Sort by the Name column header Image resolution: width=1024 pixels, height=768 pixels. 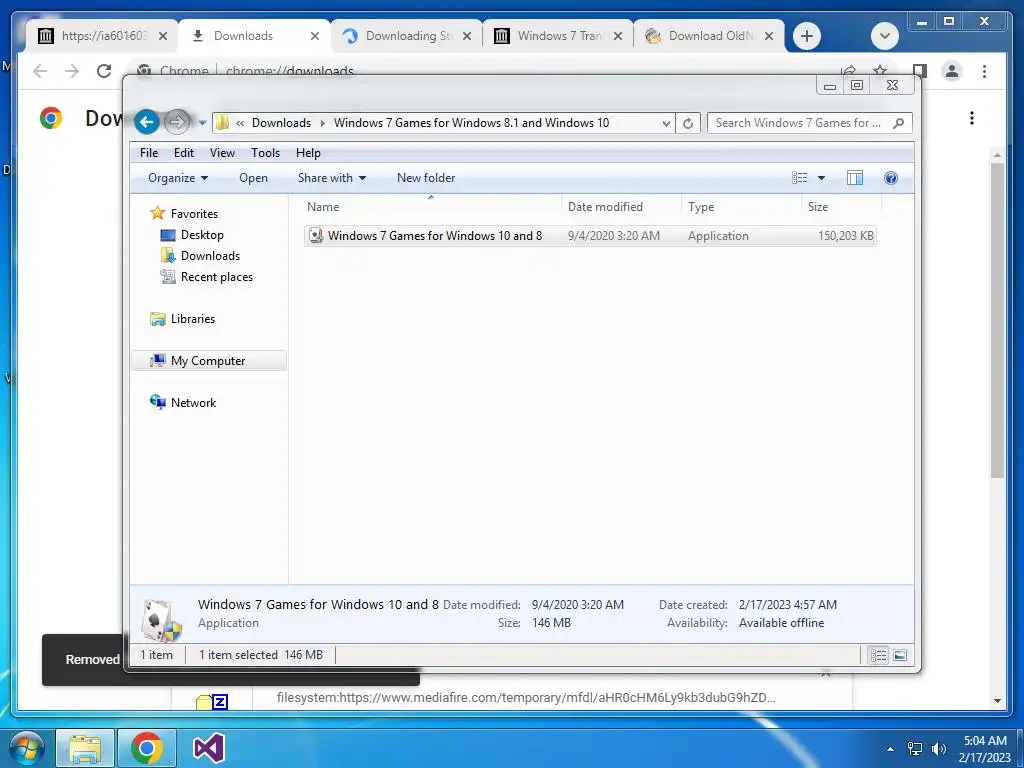tap(431, 206)
